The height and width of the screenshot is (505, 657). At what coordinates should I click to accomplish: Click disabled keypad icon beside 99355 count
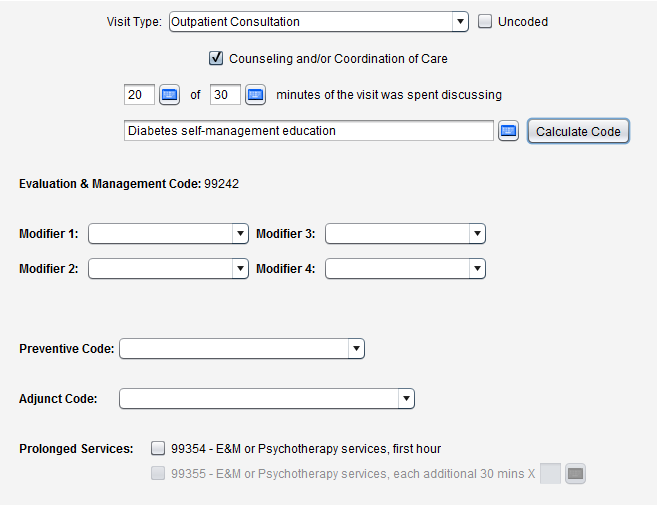[575, 474]
